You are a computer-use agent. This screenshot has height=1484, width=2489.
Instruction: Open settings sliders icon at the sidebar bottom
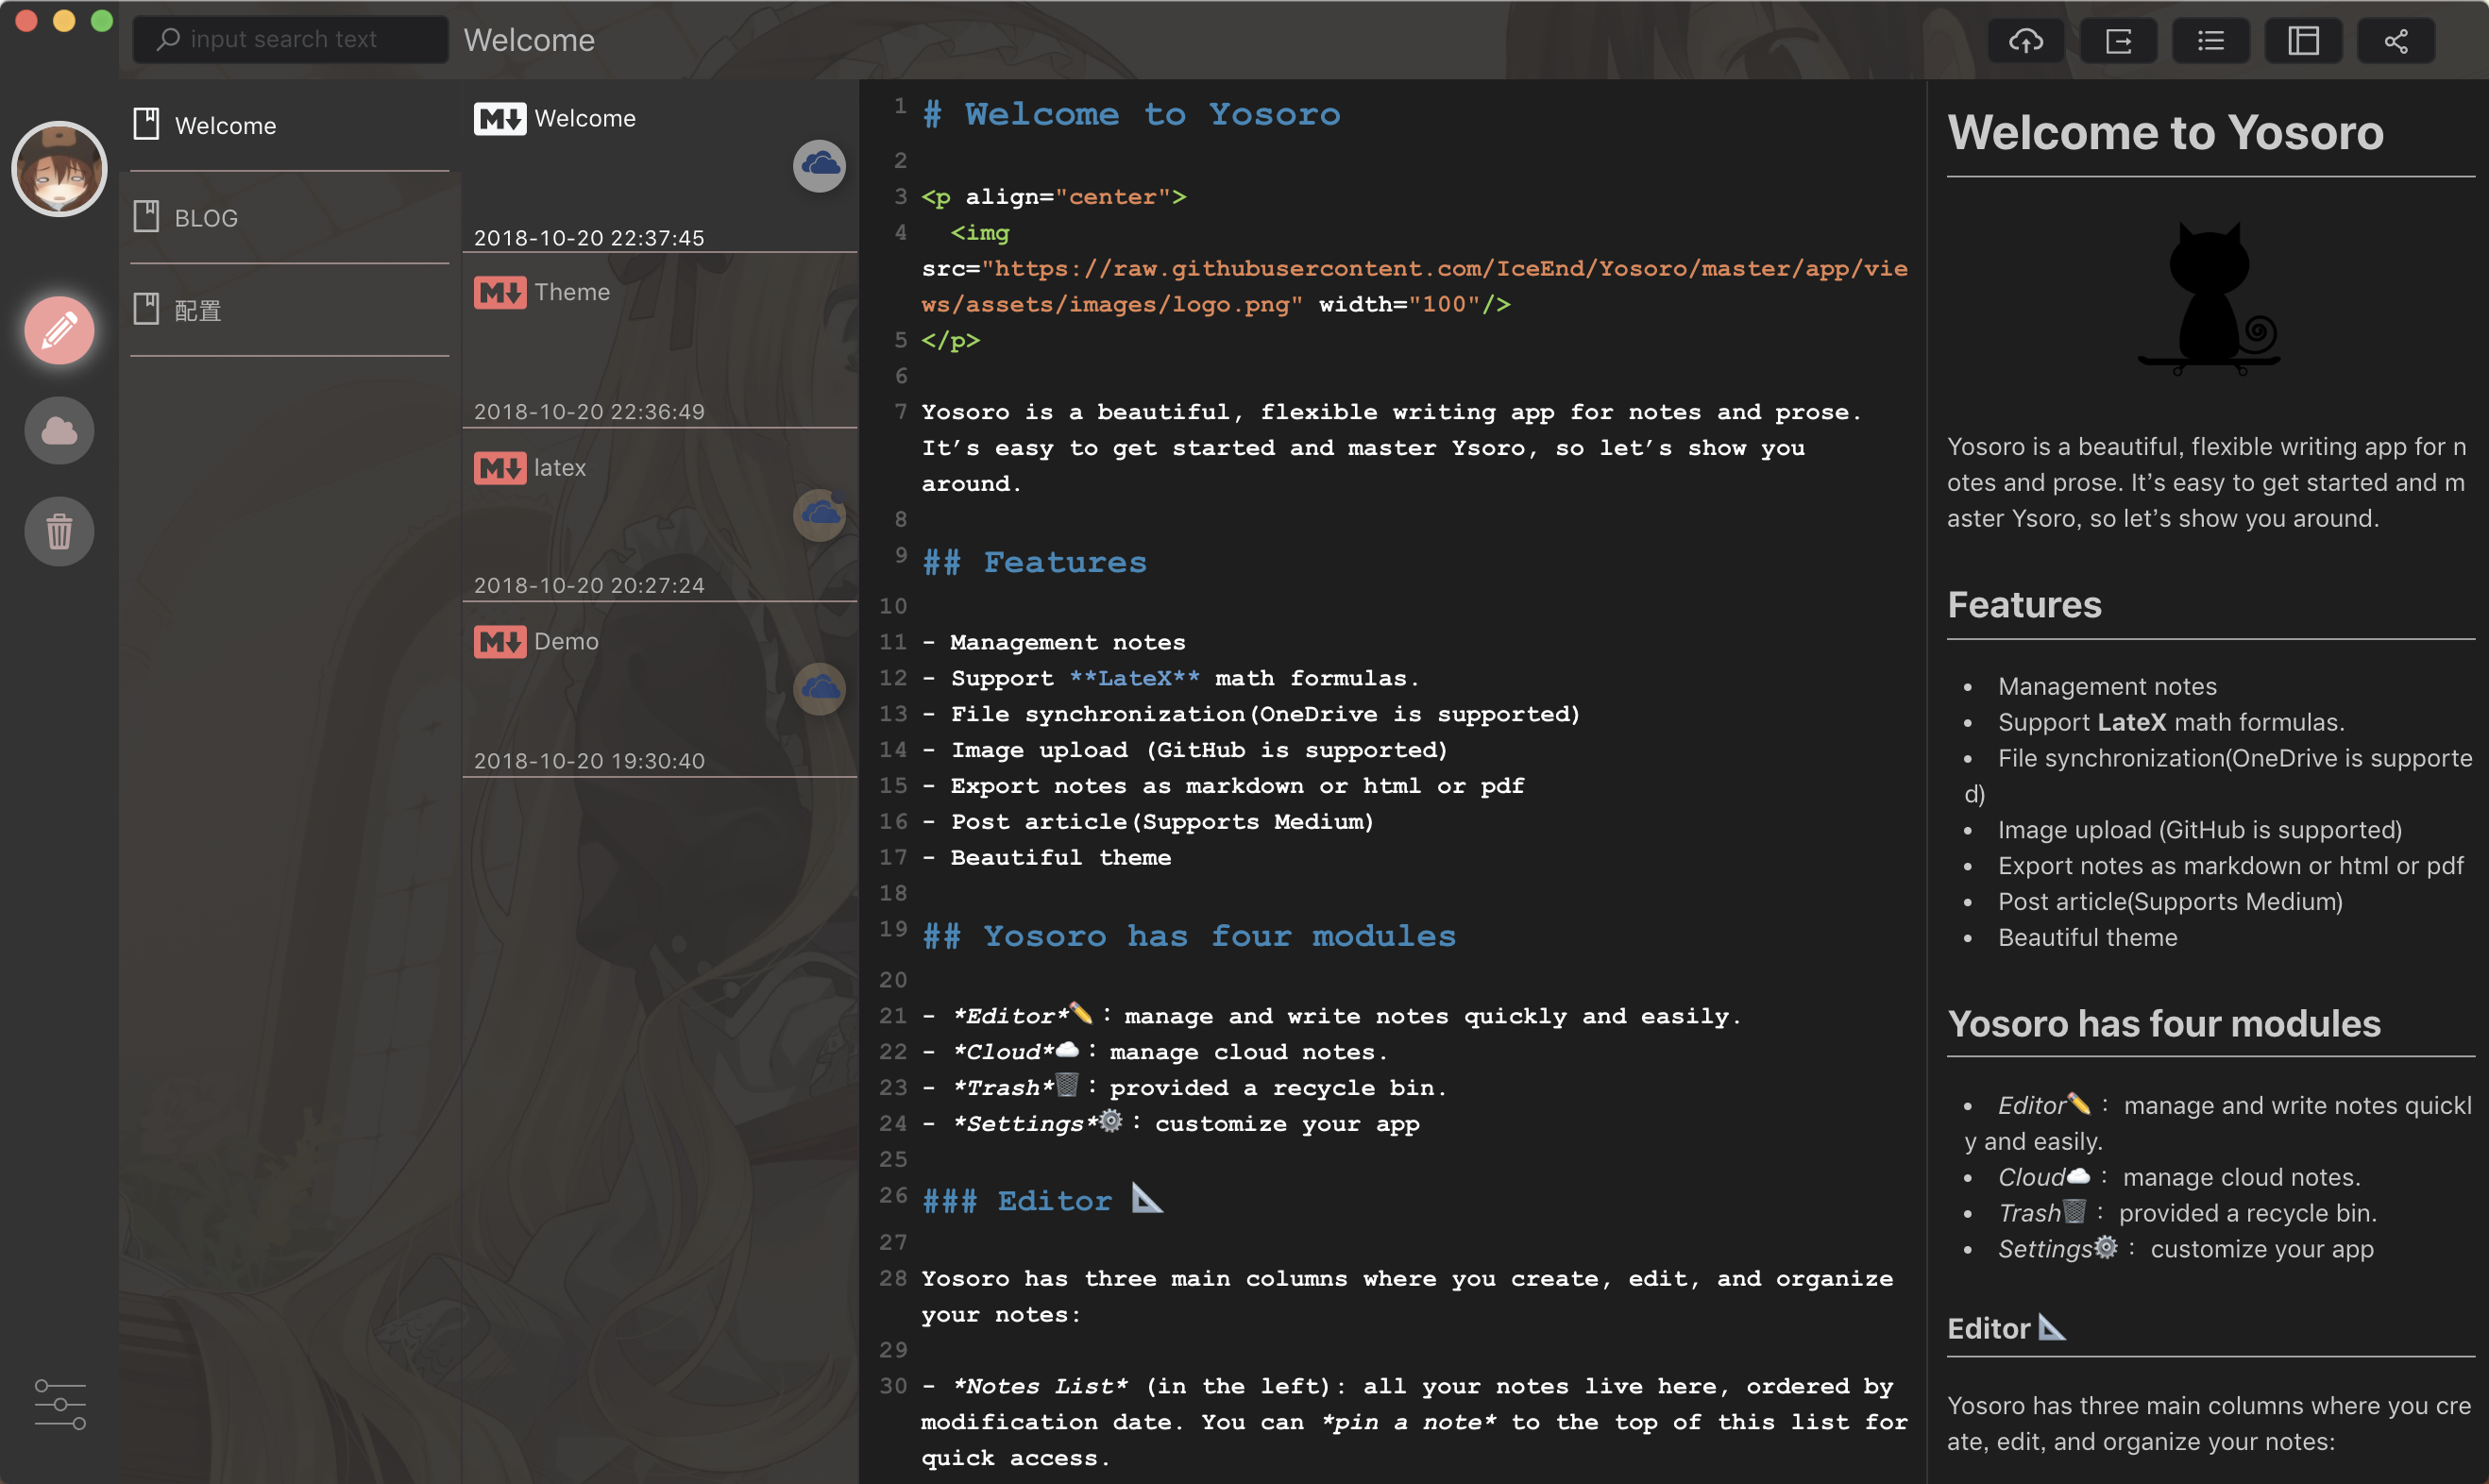pyautogui.click(x=59, y=1404)
